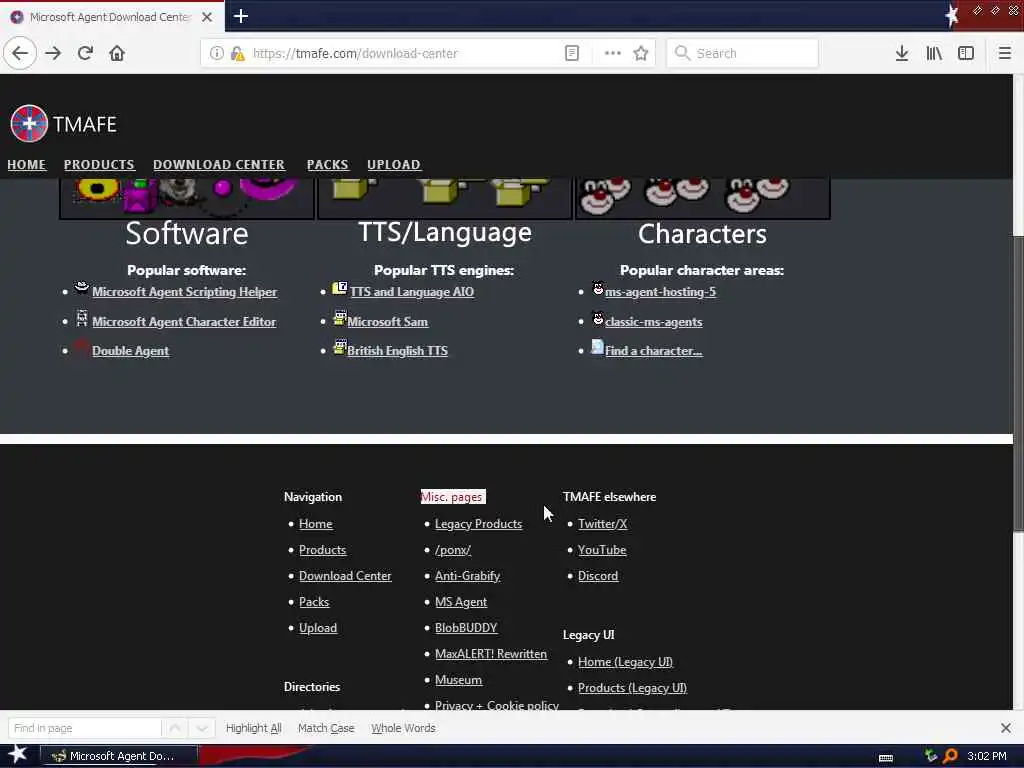
Task: Show site information icon in address bar
Action: [216, 53]
